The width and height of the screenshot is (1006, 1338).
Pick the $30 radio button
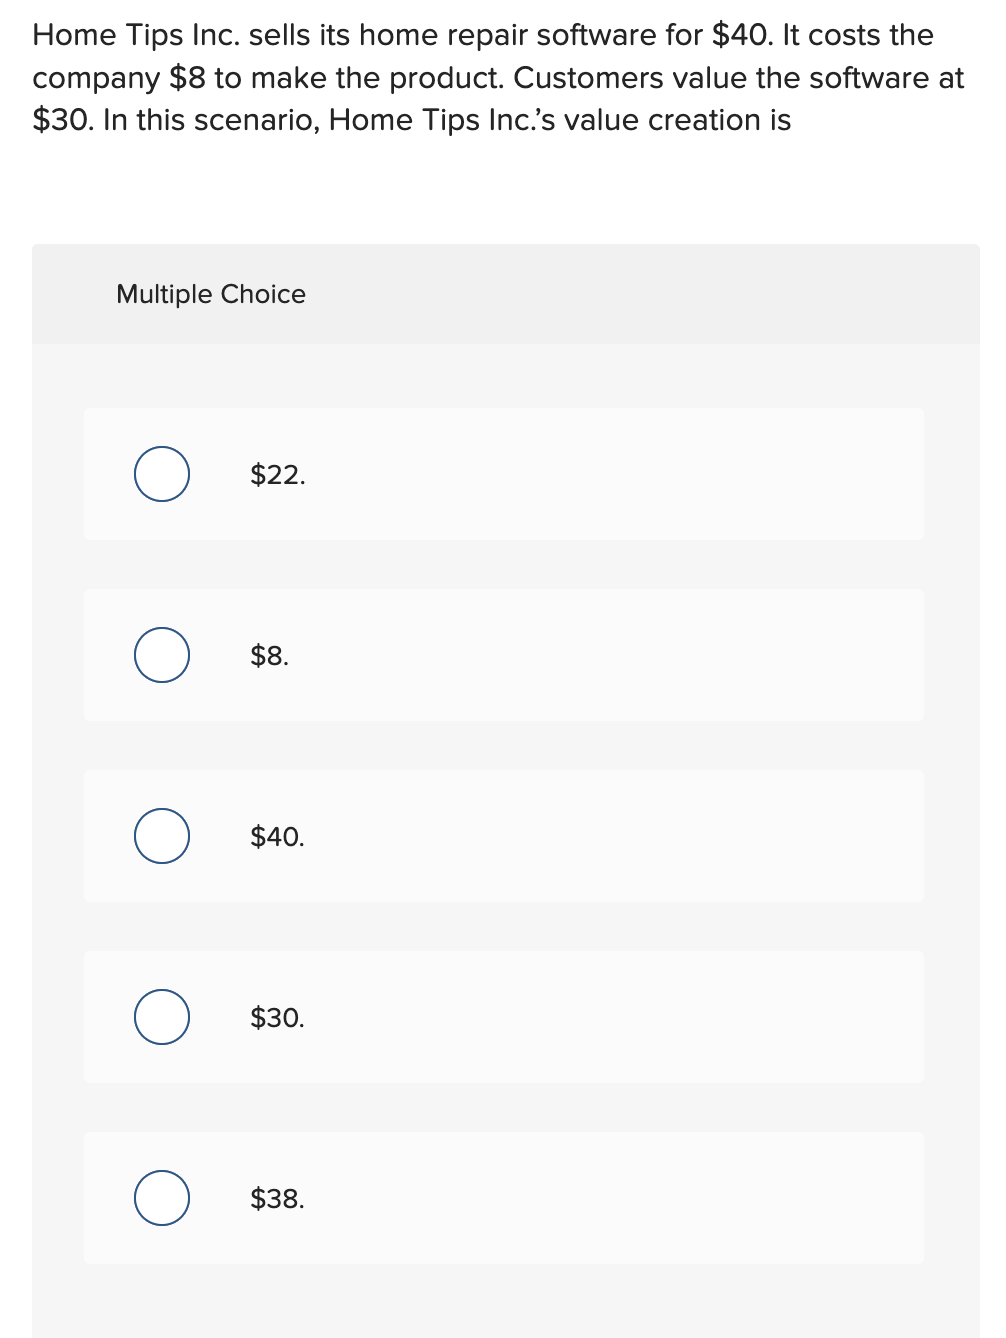point(162,1017)
